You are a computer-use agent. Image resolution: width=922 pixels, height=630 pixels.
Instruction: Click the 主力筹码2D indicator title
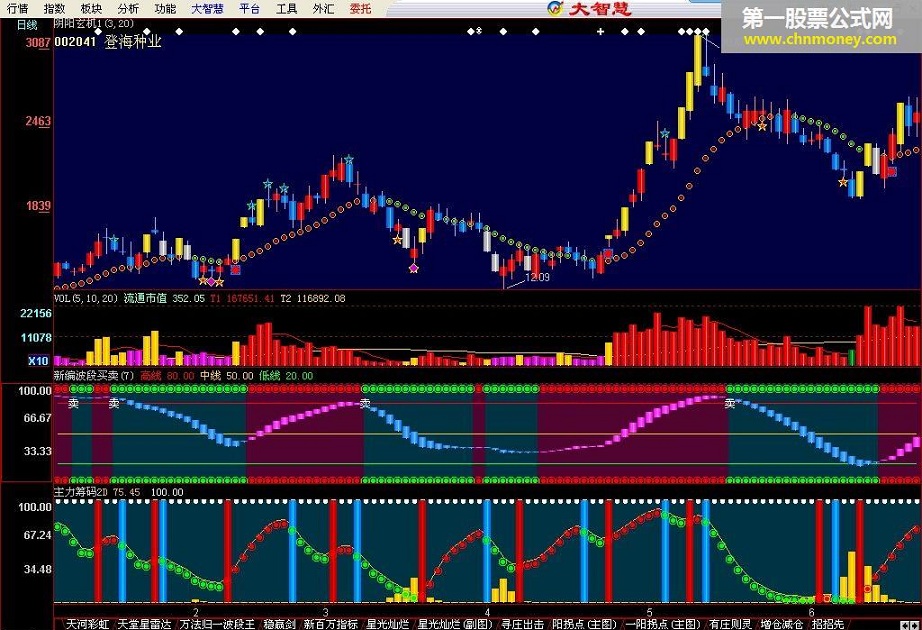81,492
